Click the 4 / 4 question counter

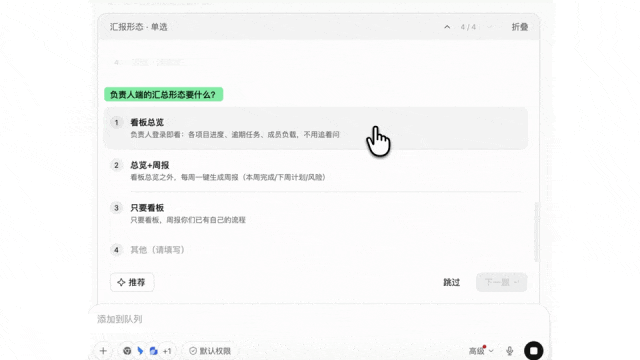point(468,27)
